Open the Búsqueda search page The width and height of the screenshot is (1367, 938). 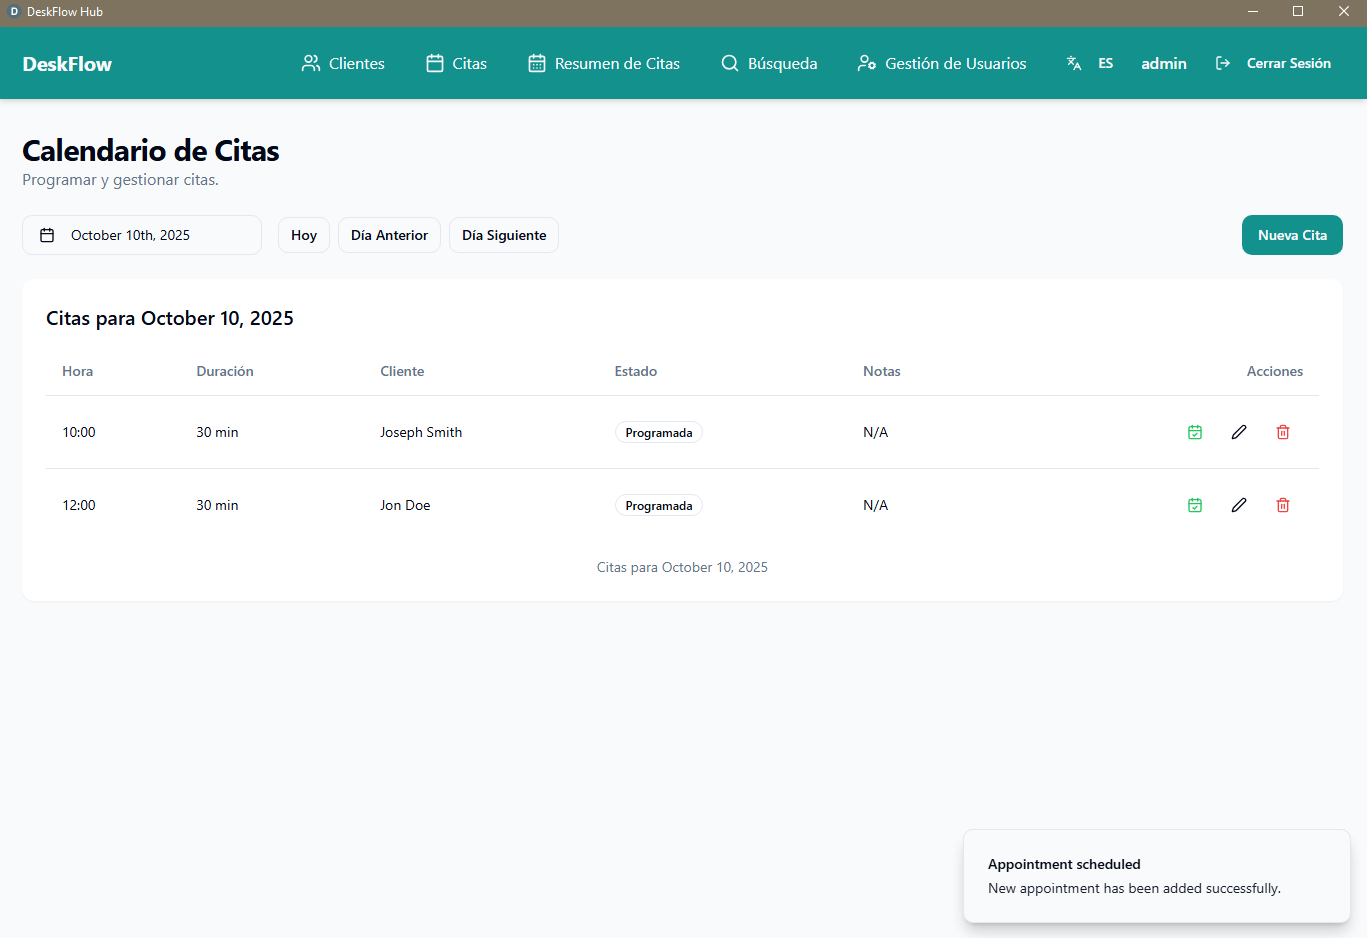(x=769, y=63)
